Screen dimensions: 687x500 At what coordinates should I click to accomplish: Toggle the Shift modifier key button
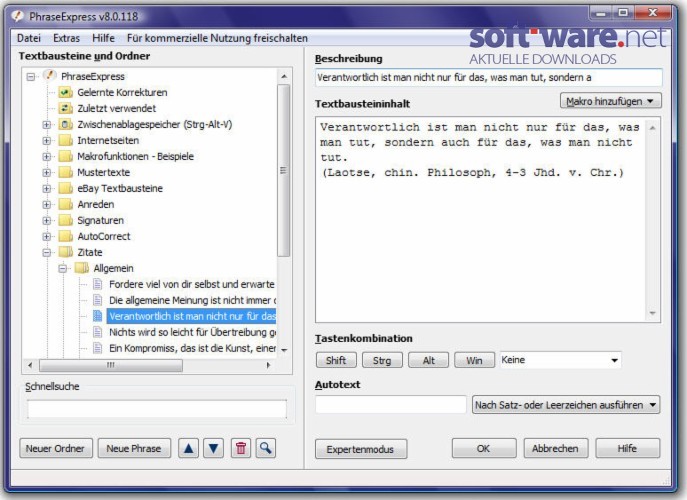tap(336, 360)
